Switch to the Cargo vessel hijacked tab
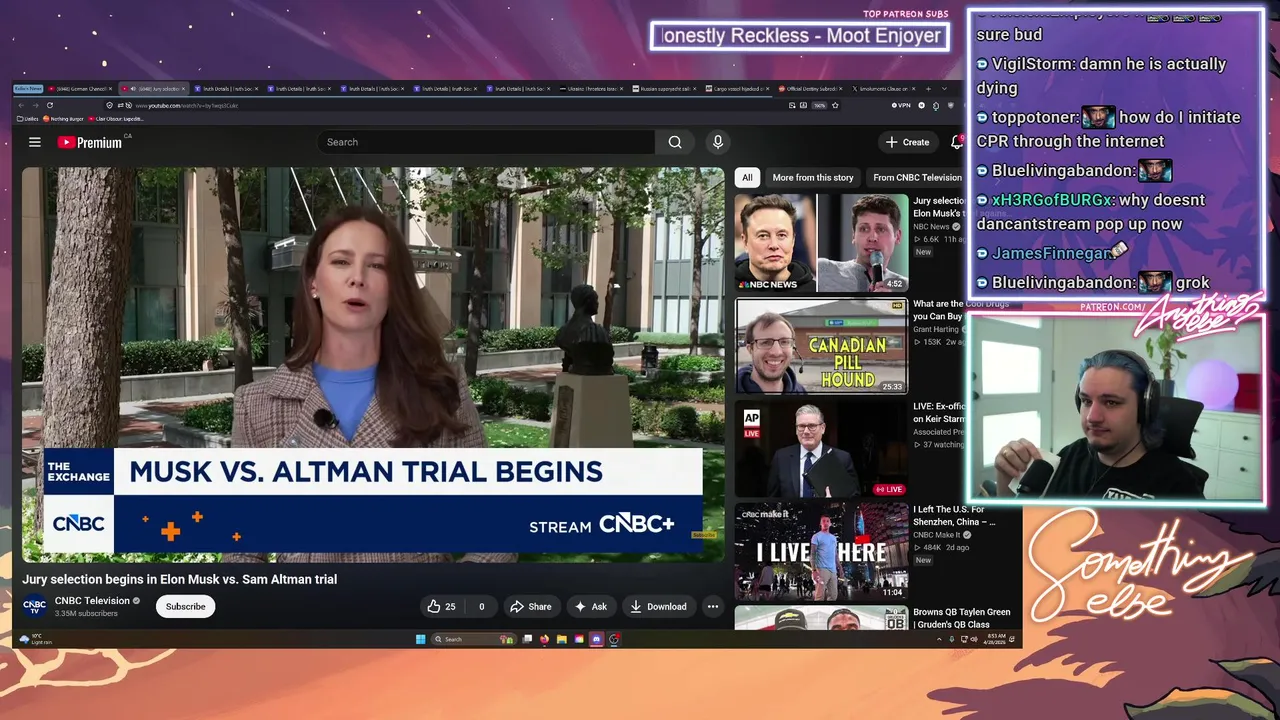Screen dimensions: 1280x720 [737, 89]
